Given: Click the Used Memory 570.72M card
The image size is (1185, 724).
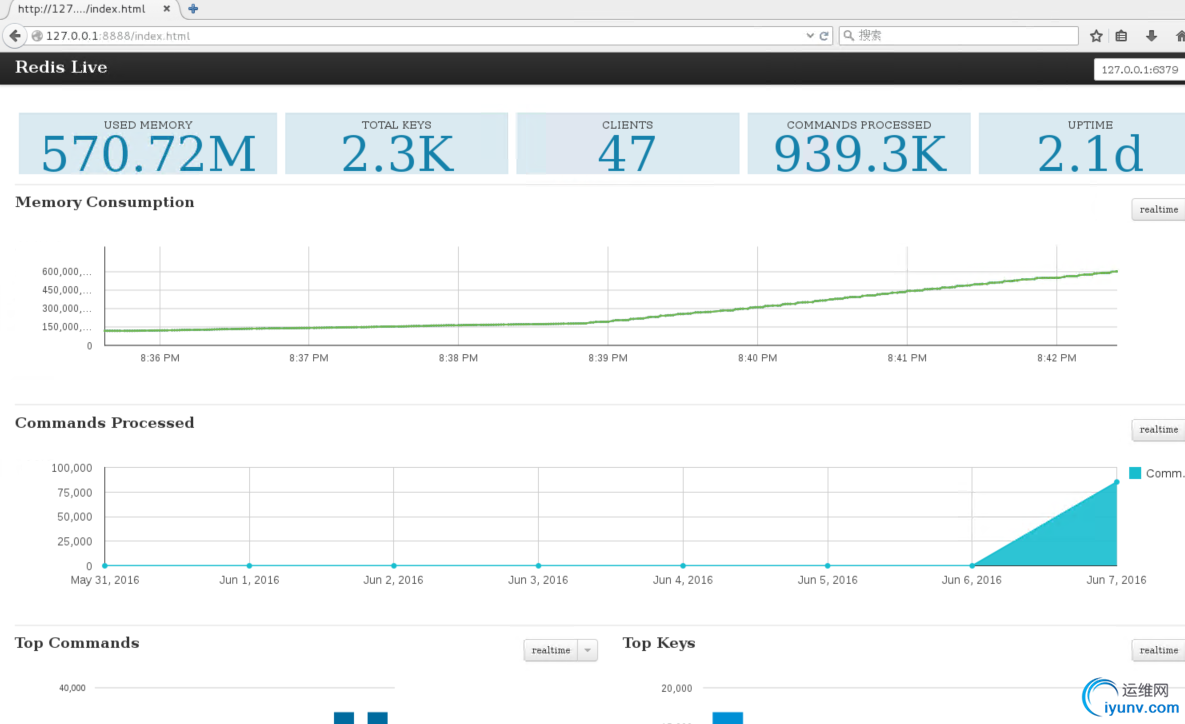Looking at the screenshot, I should pyautogui.click(x=148, y=144).
